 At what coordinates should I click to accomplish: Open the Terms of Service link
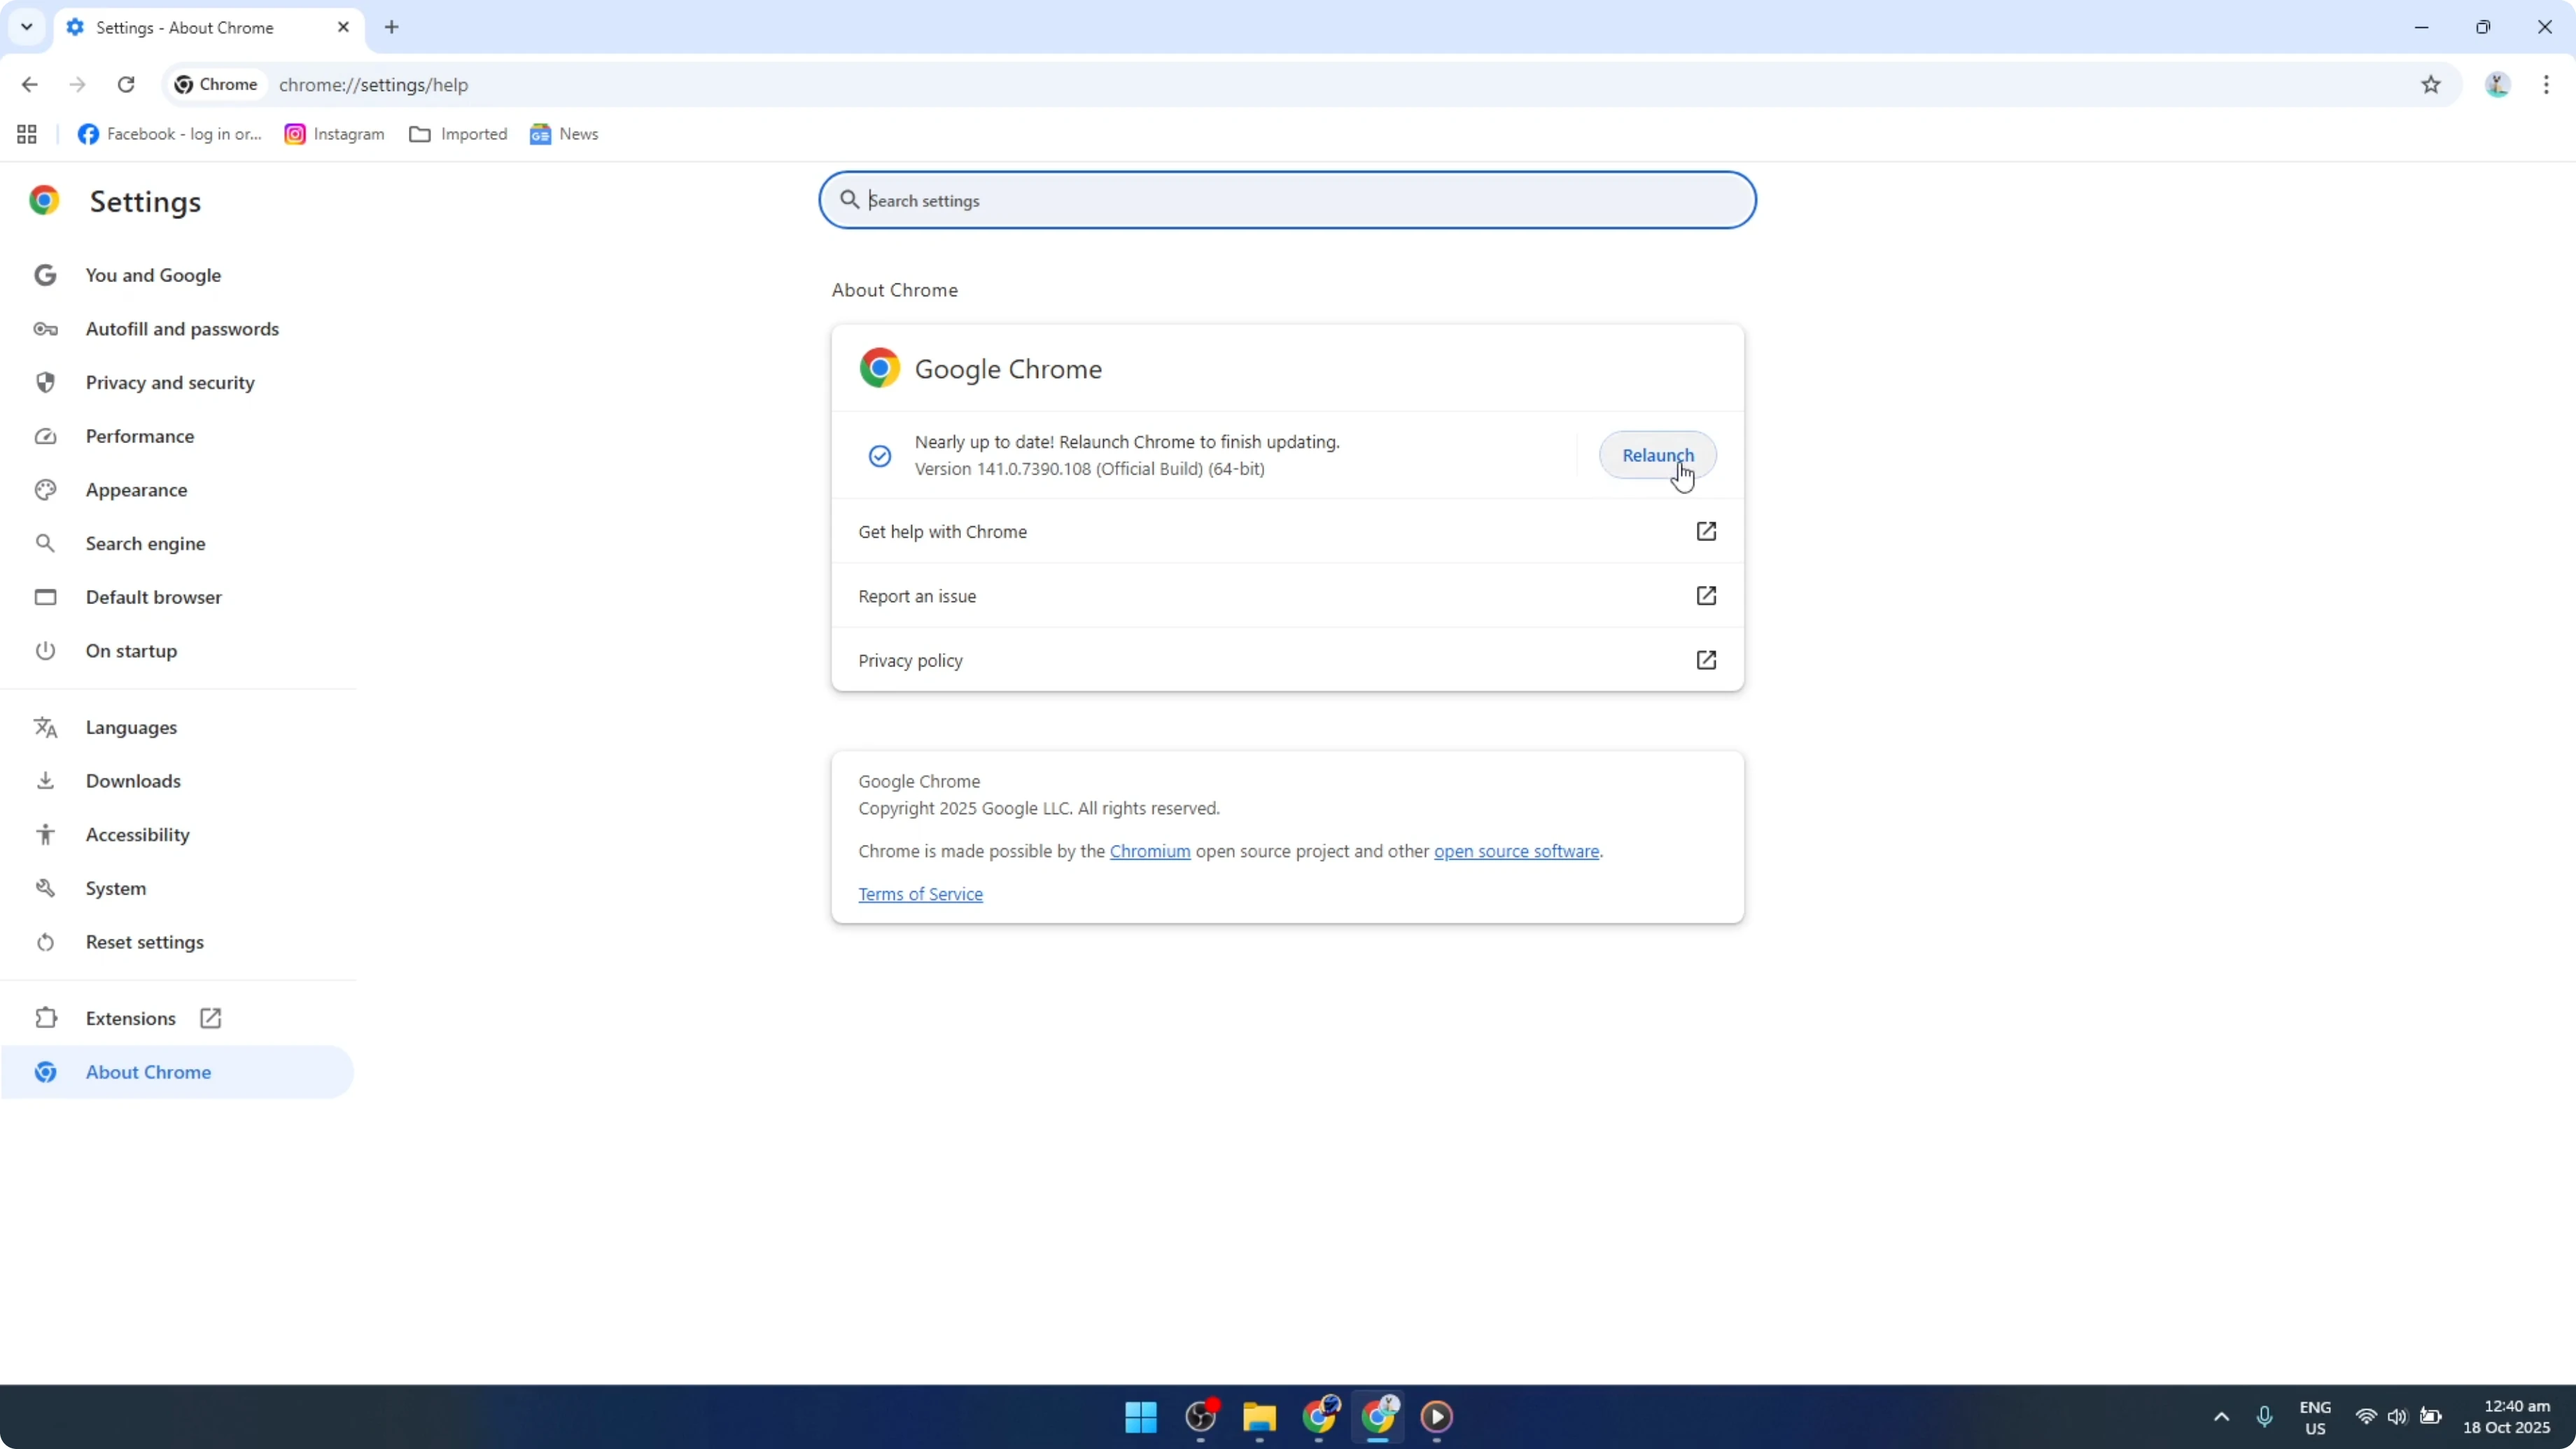coord(920,893)
